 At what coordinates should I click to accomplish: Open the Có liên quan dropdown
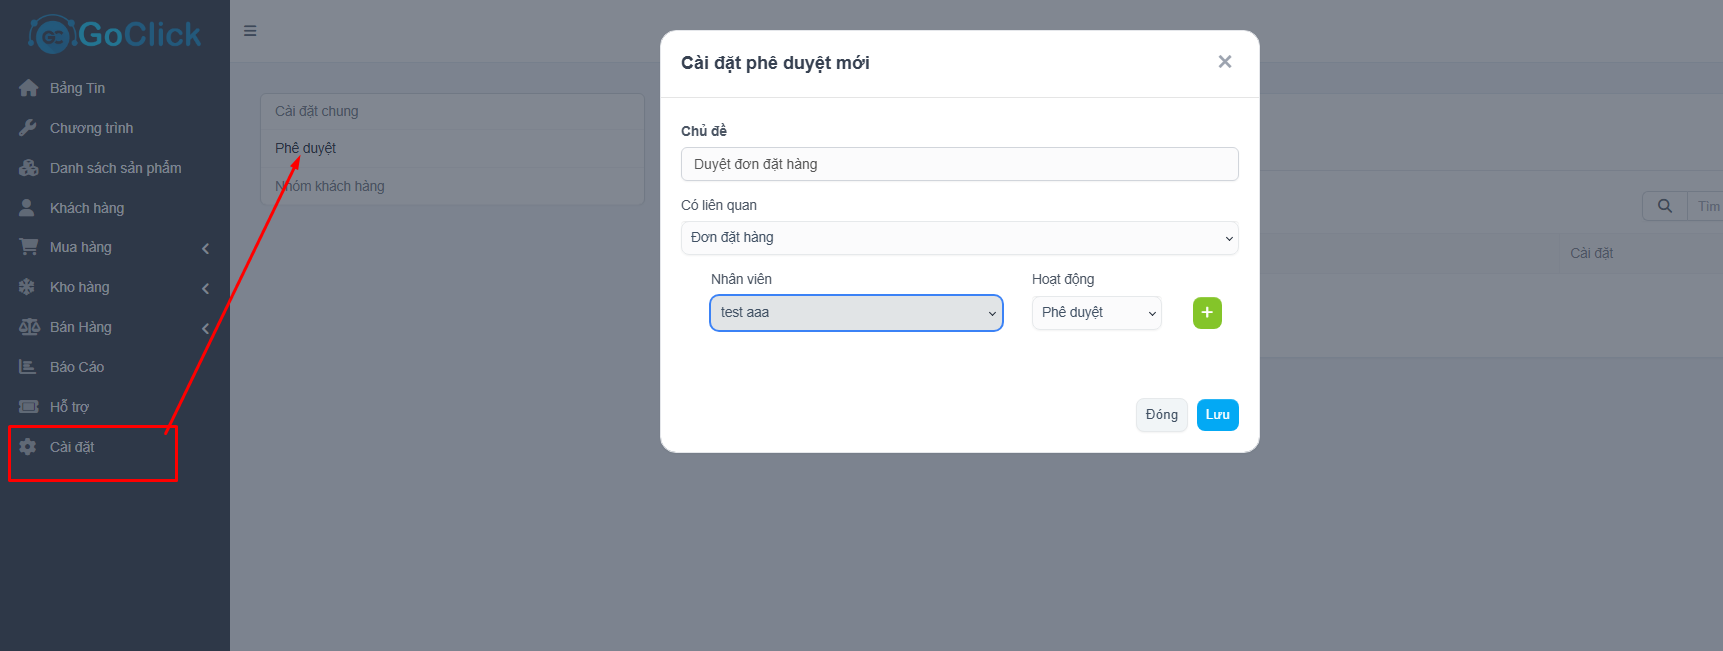[x=959, y=238]
